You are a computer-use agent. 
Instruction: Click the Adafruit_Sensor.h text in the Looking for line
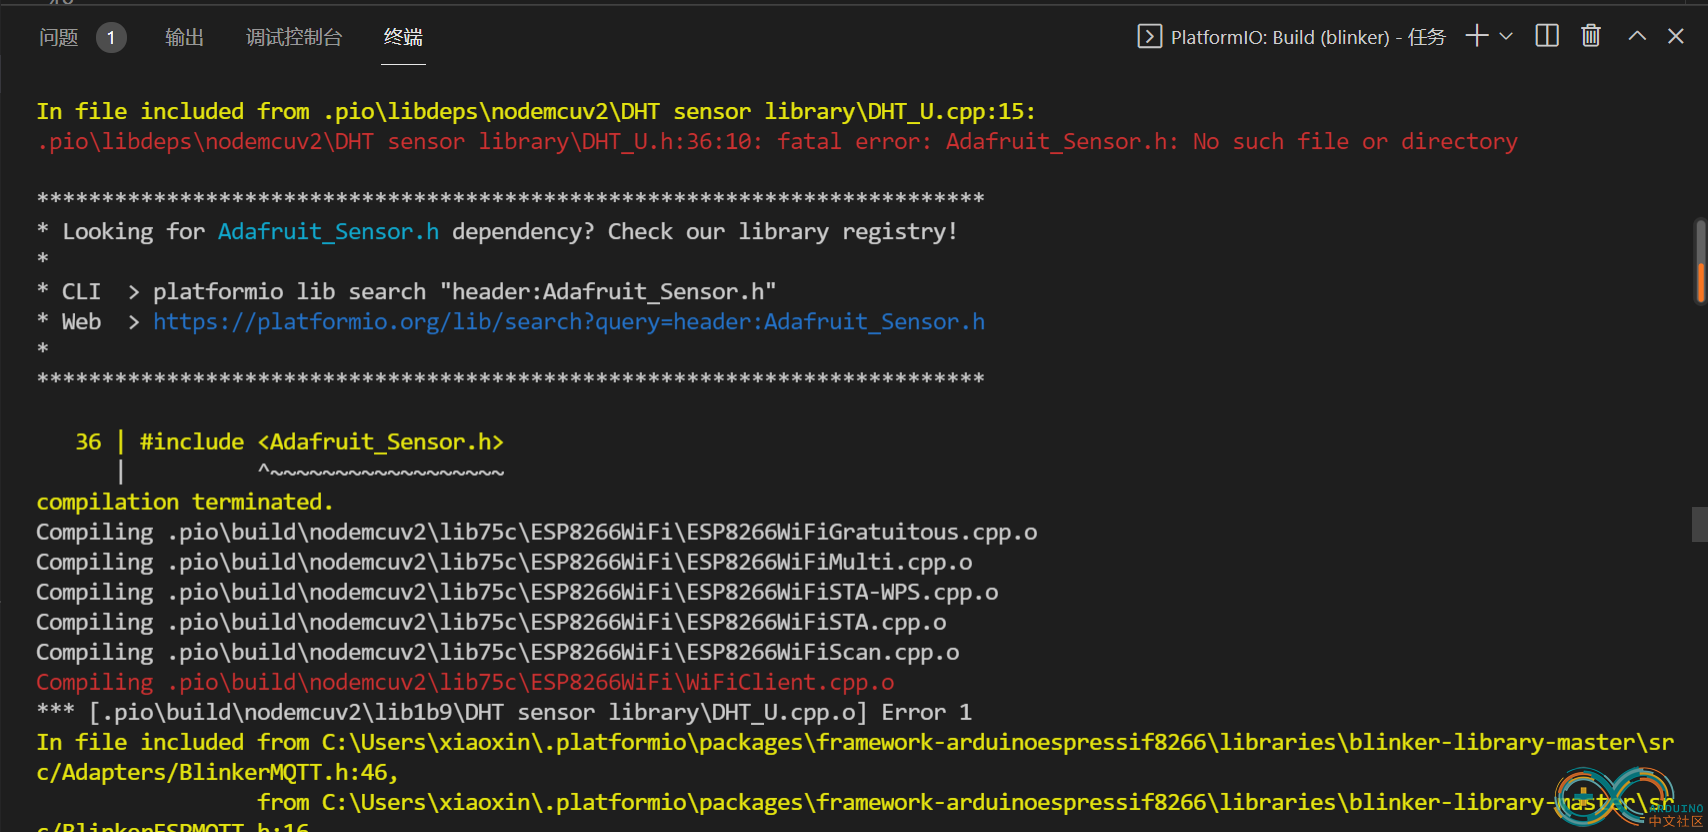328,232
